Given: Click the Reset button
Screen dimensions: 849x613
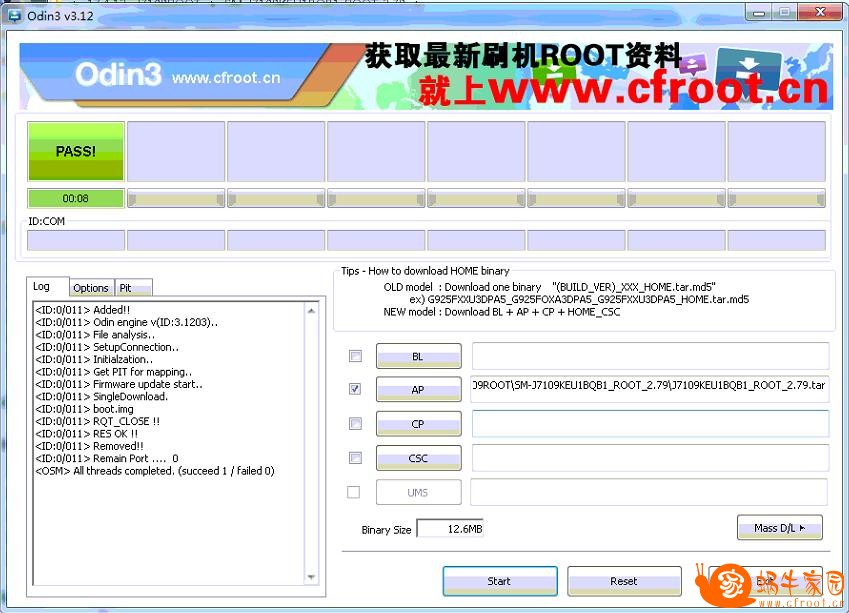Looking at the screenshot, I should (x=624, y=581).
